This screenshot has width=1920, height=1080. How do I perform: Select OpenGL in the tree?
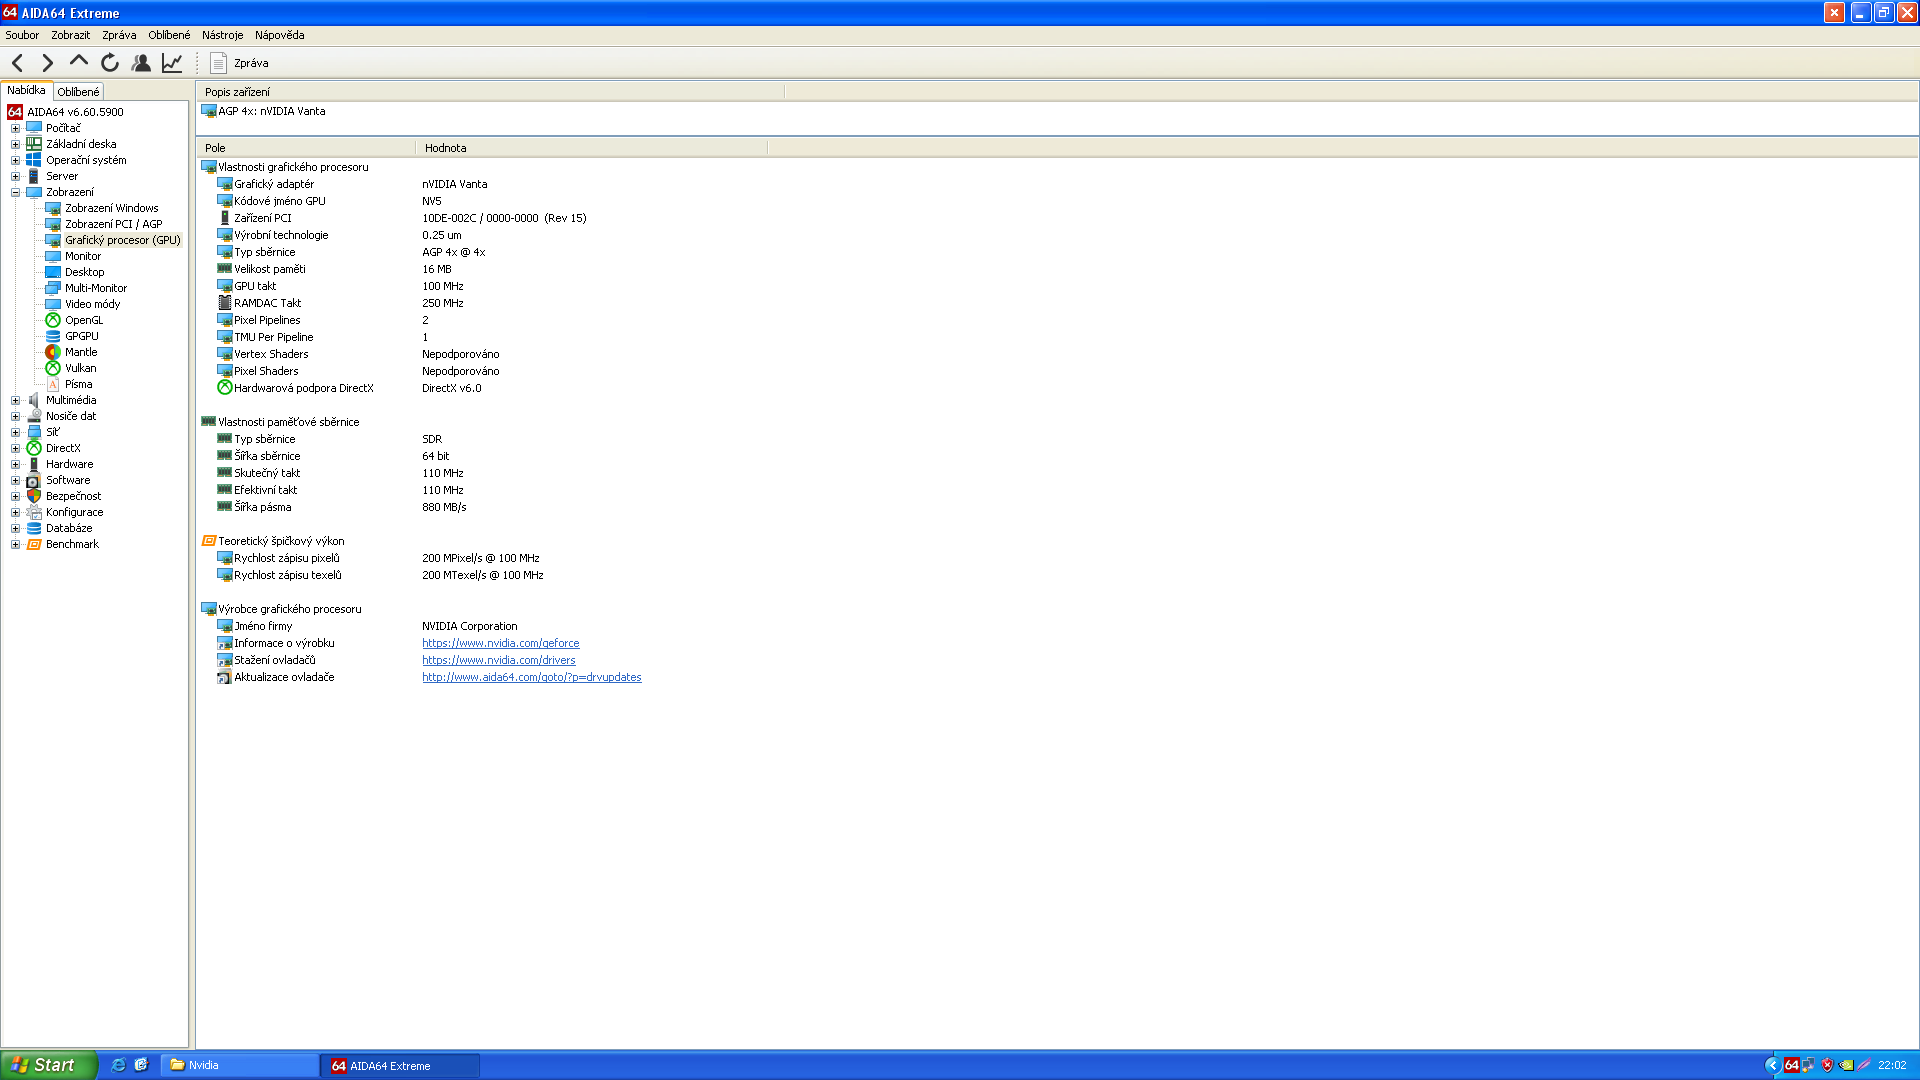tap(84, 320)
